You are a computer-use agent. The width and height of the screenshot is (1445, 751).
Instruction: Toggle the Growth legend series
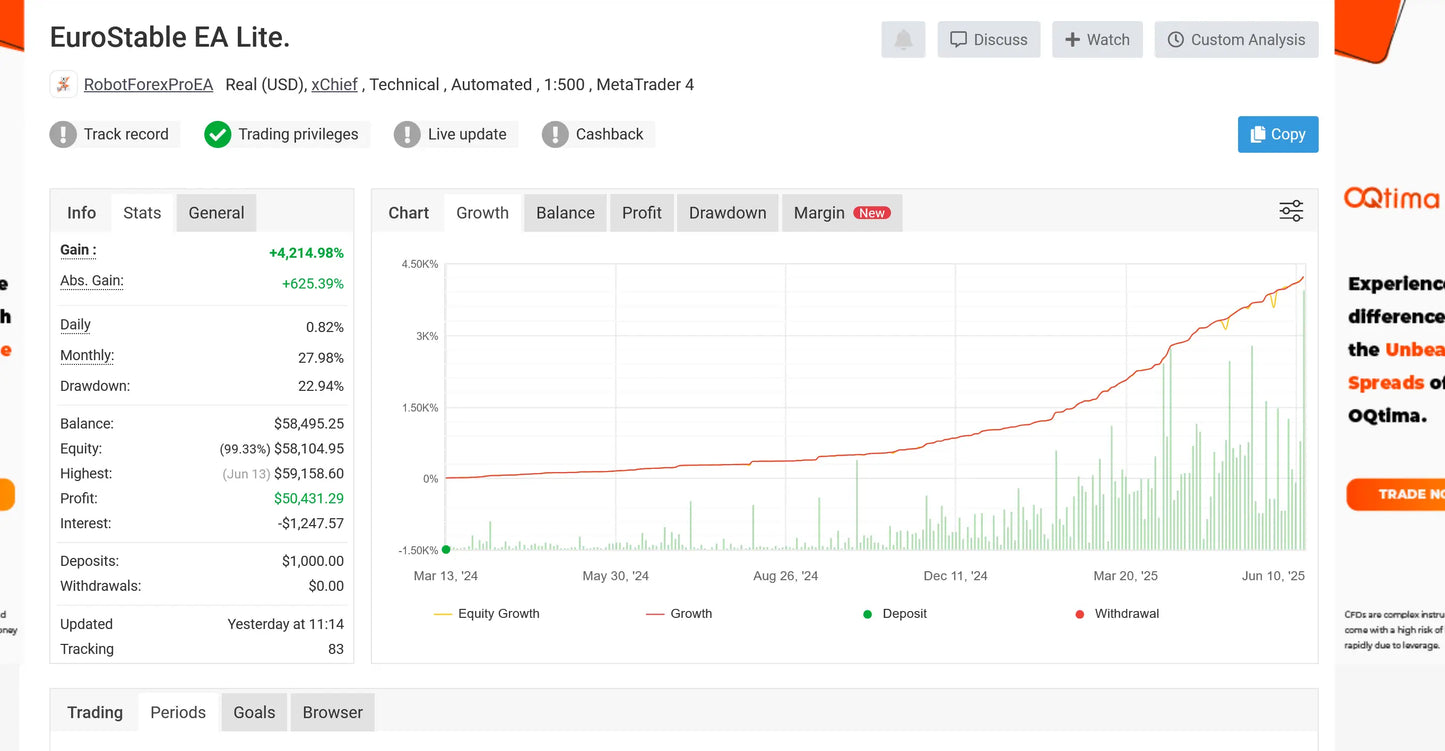click(x=679, y=614)
